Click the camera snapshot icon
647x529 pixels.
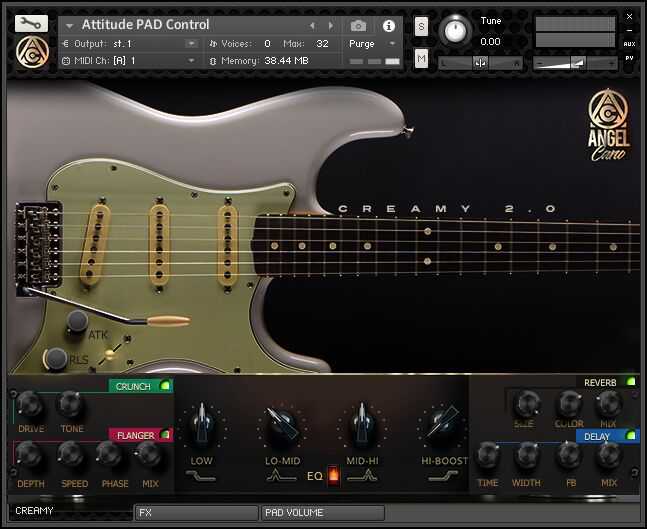pos(358,26)
